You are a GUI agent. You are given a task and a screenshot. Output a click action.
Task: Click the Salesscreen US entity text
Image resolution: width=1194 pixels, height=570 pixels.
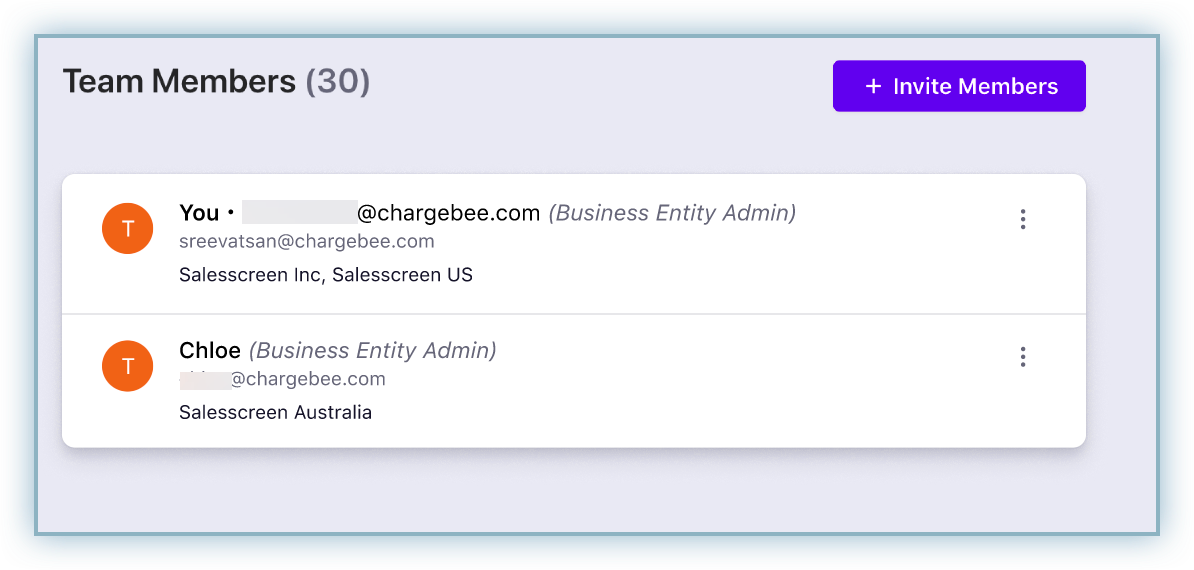click(402, 274)
